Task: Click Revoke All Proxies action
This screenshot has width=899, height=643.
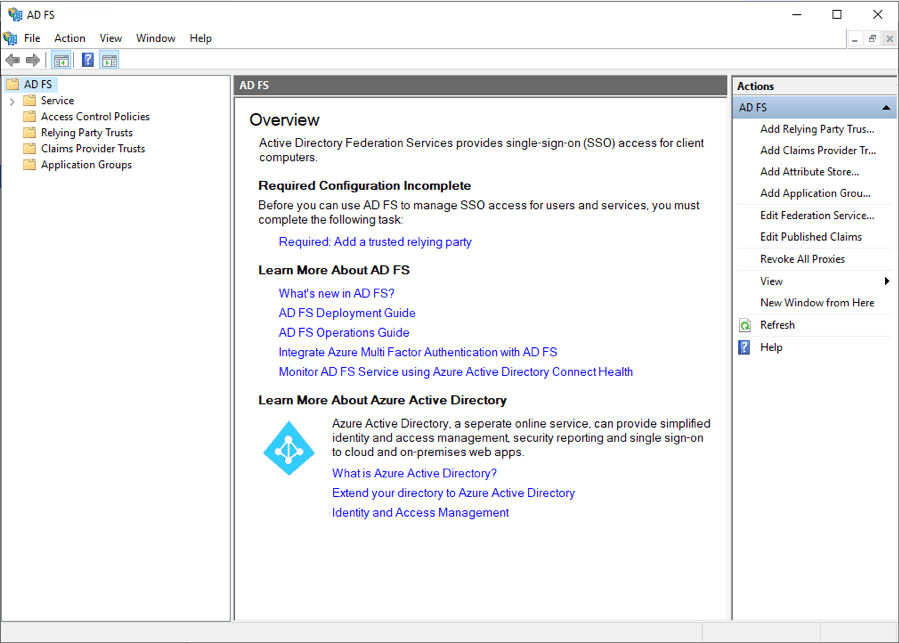Action: tap(802, 259)
